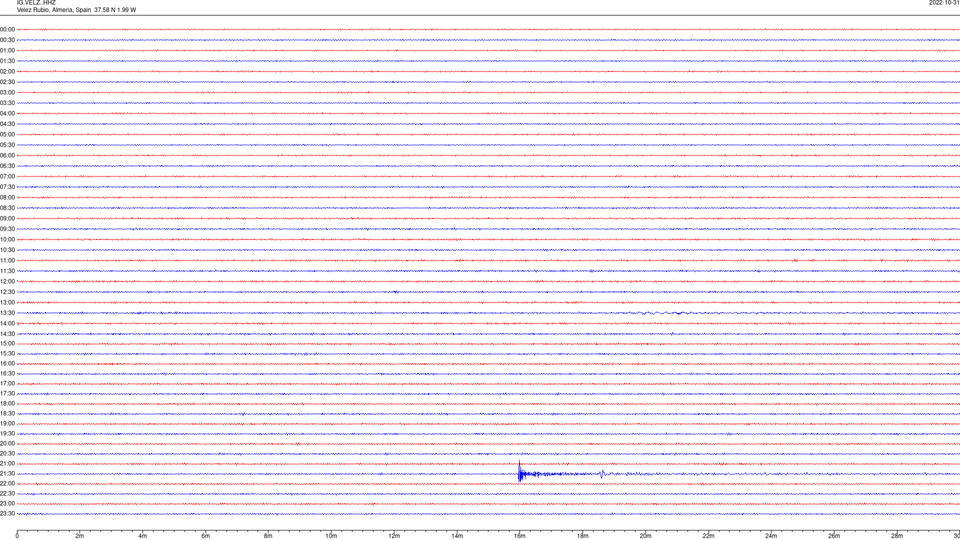960x540 pixels.
Task: Click the 28m axis tick label
Action: tap(897, 536)
